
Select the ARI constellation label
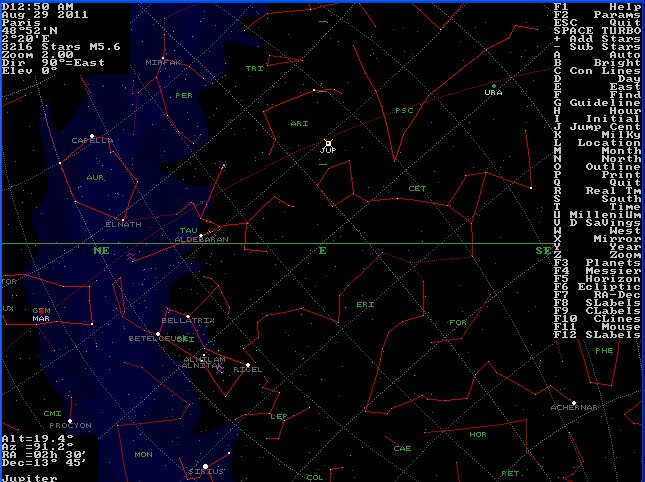coord(299,123)
